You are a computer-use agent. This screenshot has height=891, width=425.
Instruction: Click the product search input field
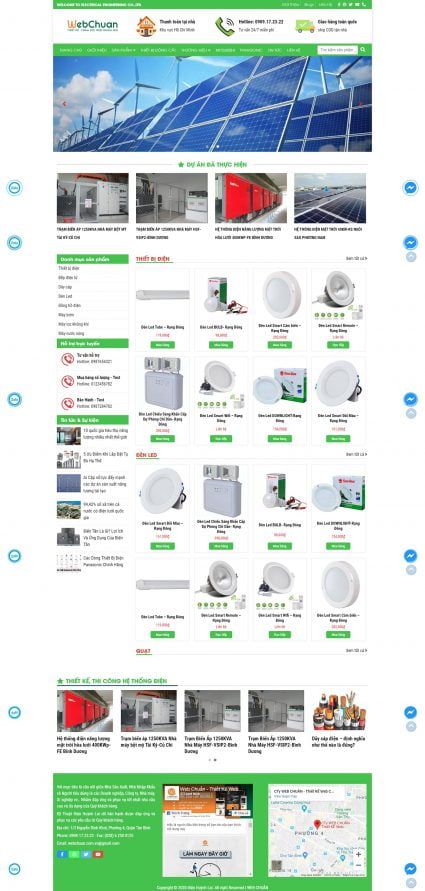[338, 50]
